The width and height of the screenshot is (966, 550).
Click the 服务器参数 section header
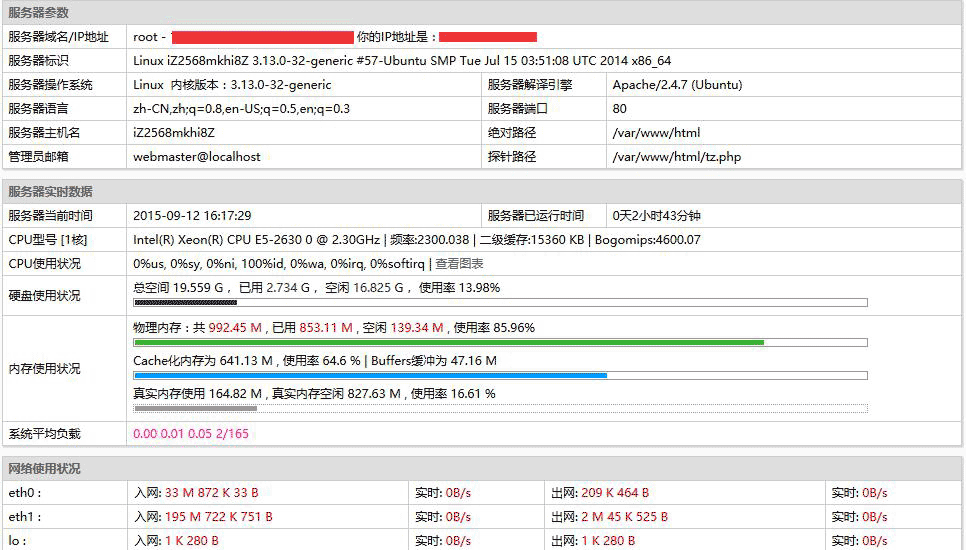tap(38, 13)
